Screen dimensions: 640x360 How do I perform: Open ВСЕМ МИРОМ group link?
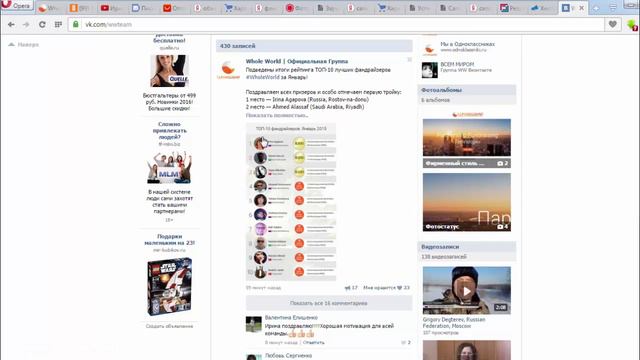click(x=457, y=64)
